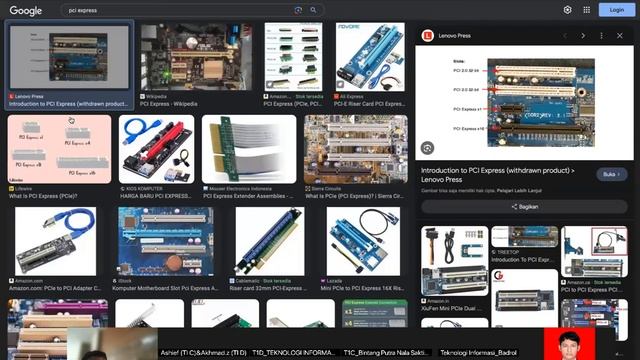
Task: Open Mouser extender ribbon cable thumbnail
Action: [249, 149]
